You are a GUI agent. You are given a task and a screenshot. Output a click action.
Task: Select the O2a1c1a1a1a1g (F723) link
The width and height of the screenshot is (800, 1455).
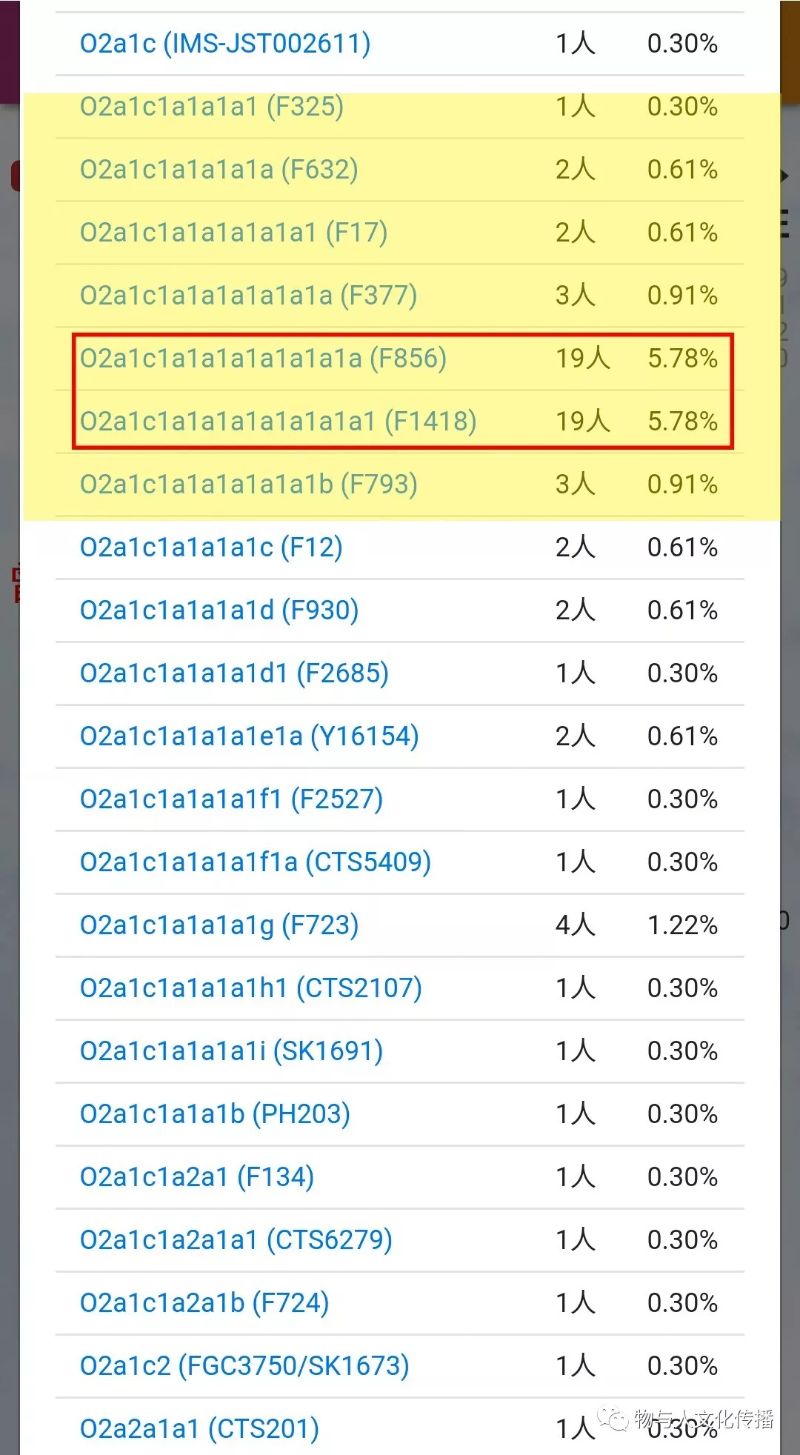coord(219,926)
